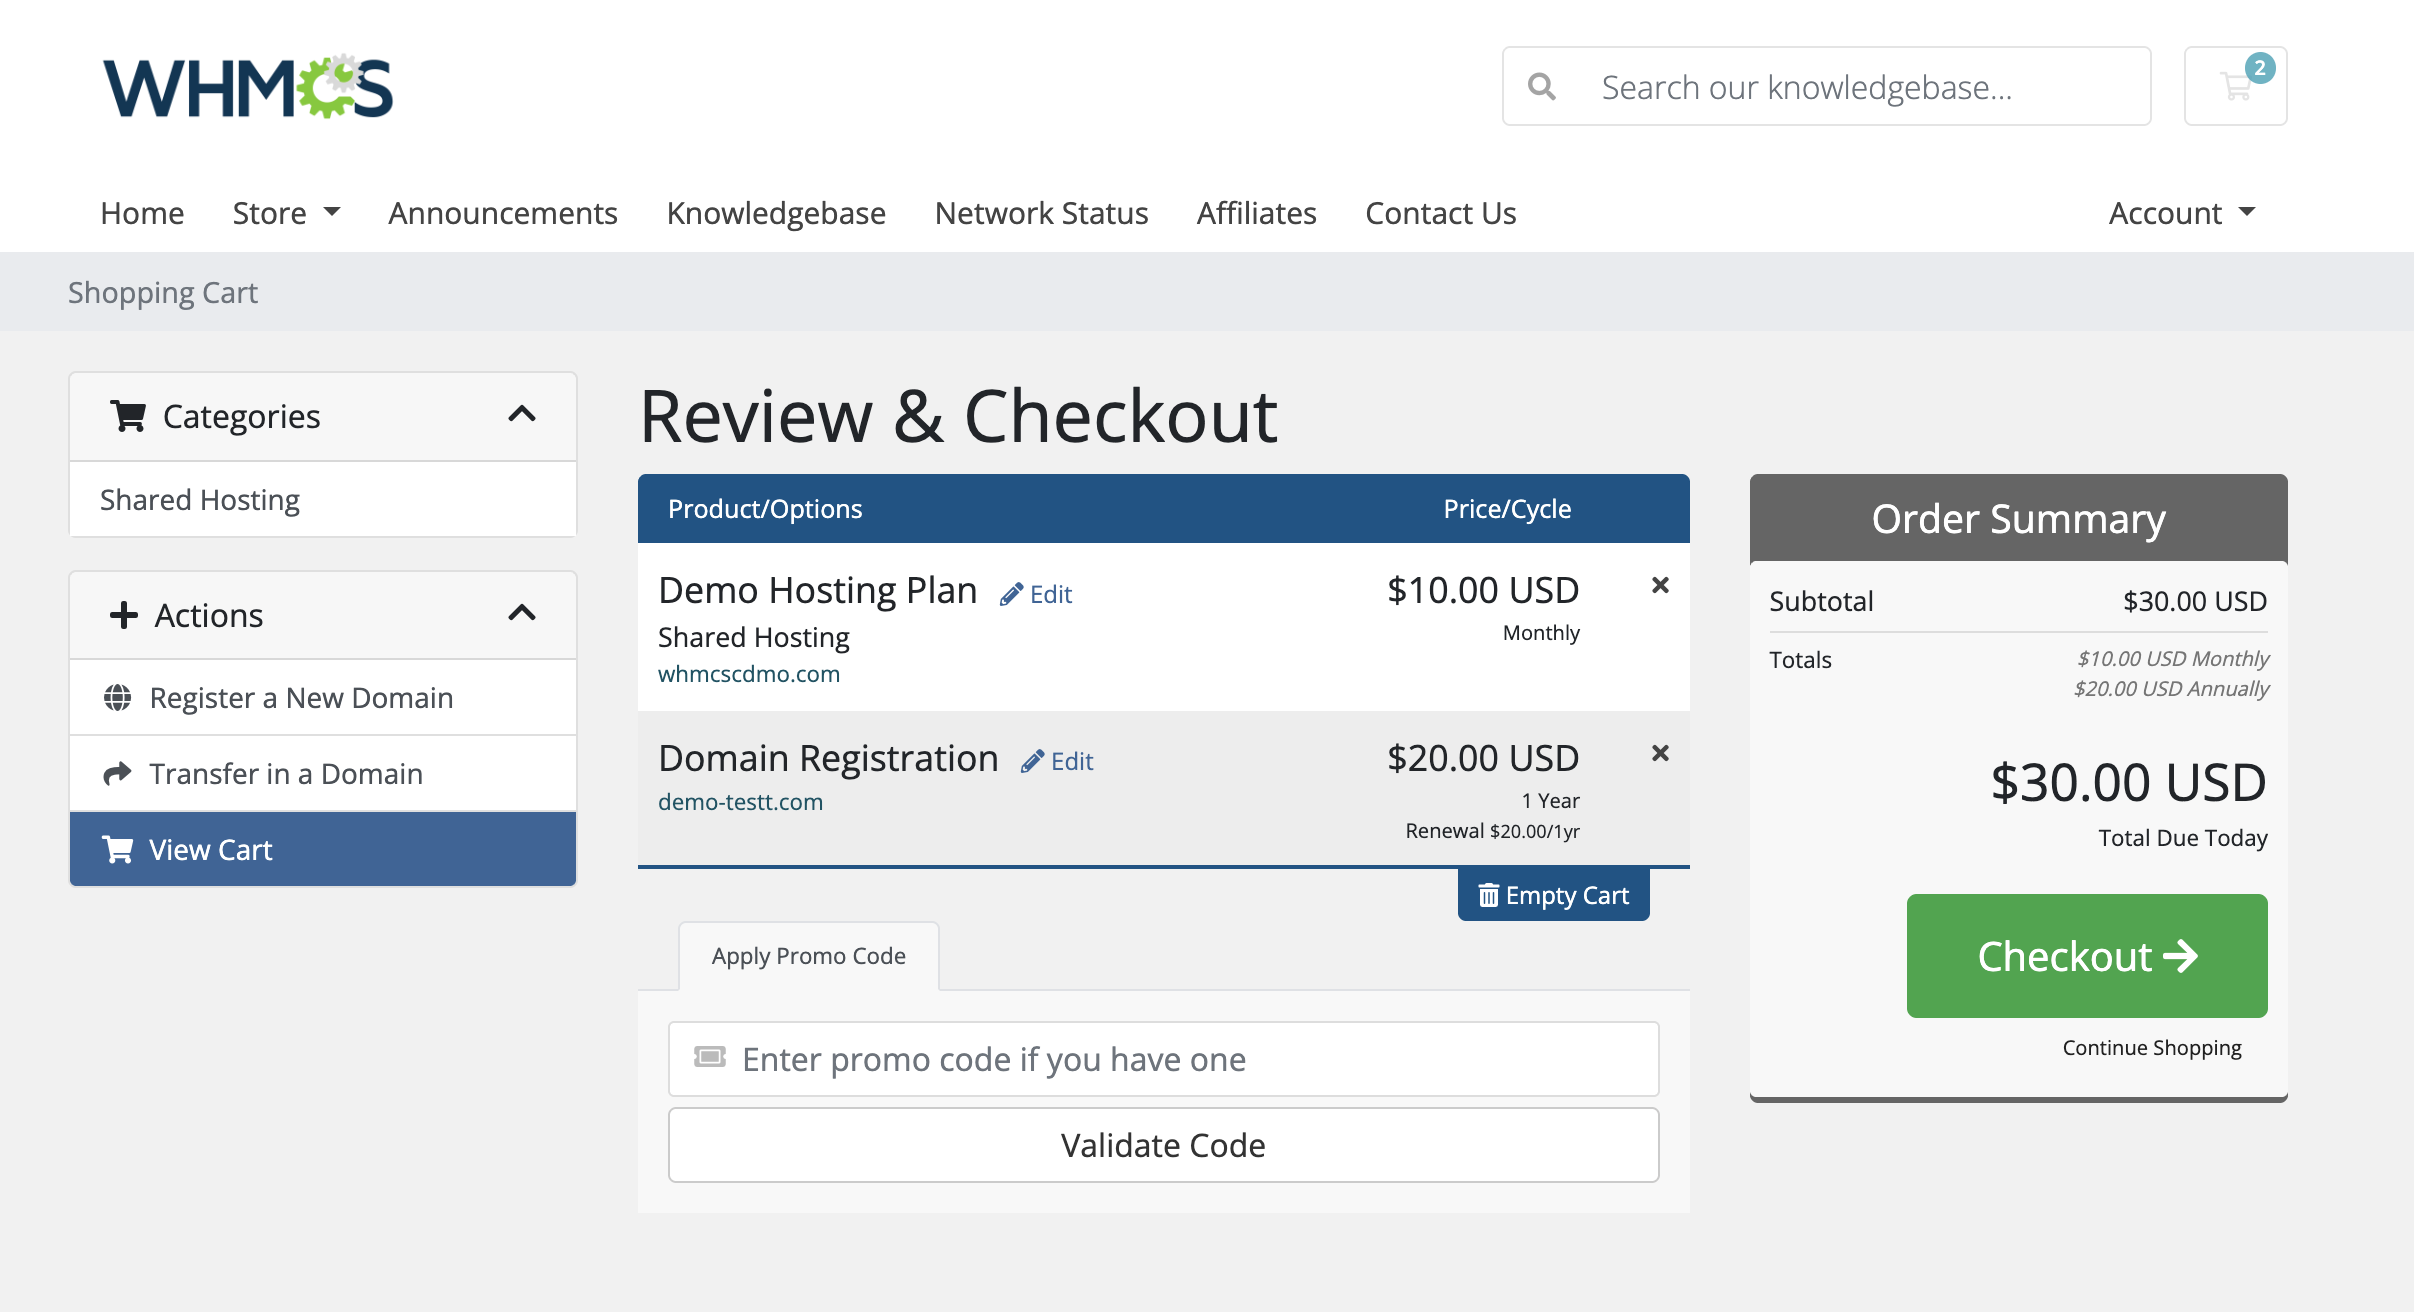Click the cart icon in View Cart row

118,849
